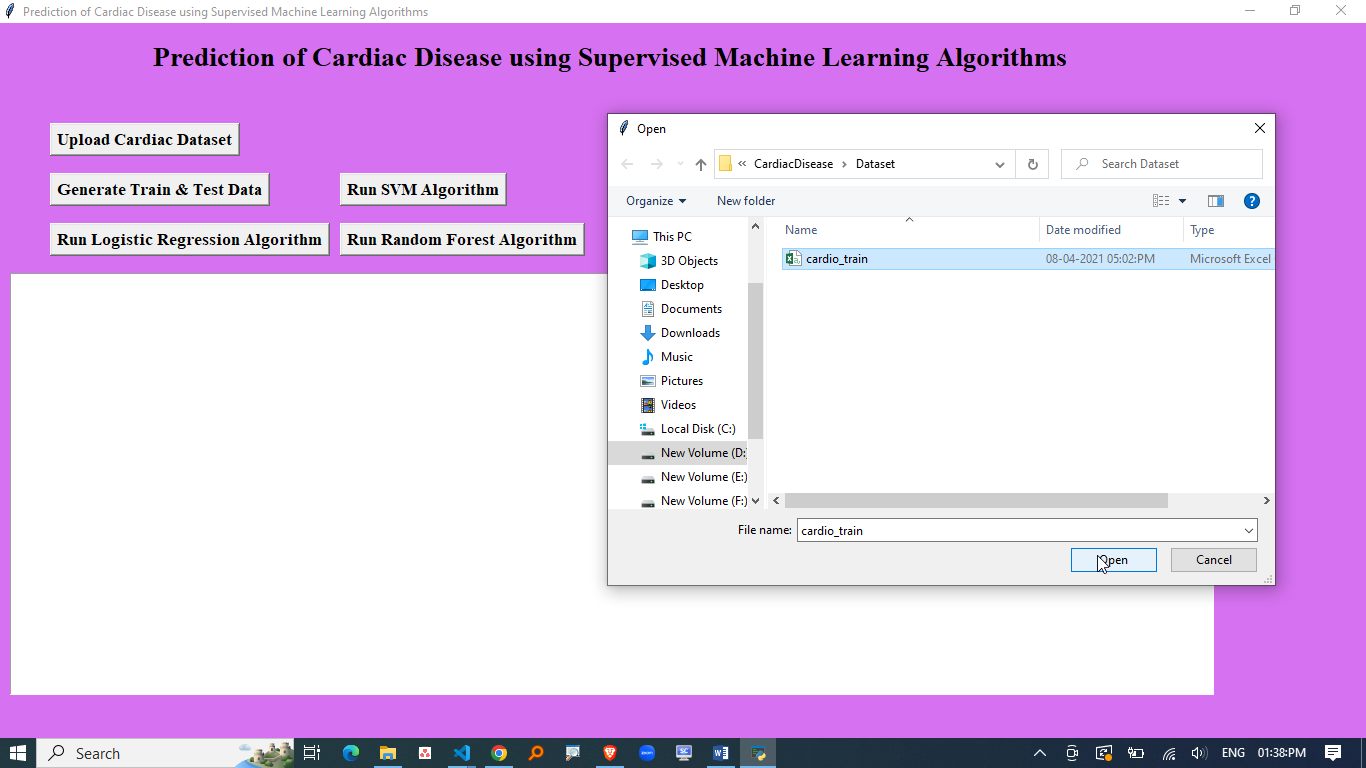The height and width of the screenshot is (768, 1366).
Task: Open dialog Help question mark icon
Action: coord(1251,201)
